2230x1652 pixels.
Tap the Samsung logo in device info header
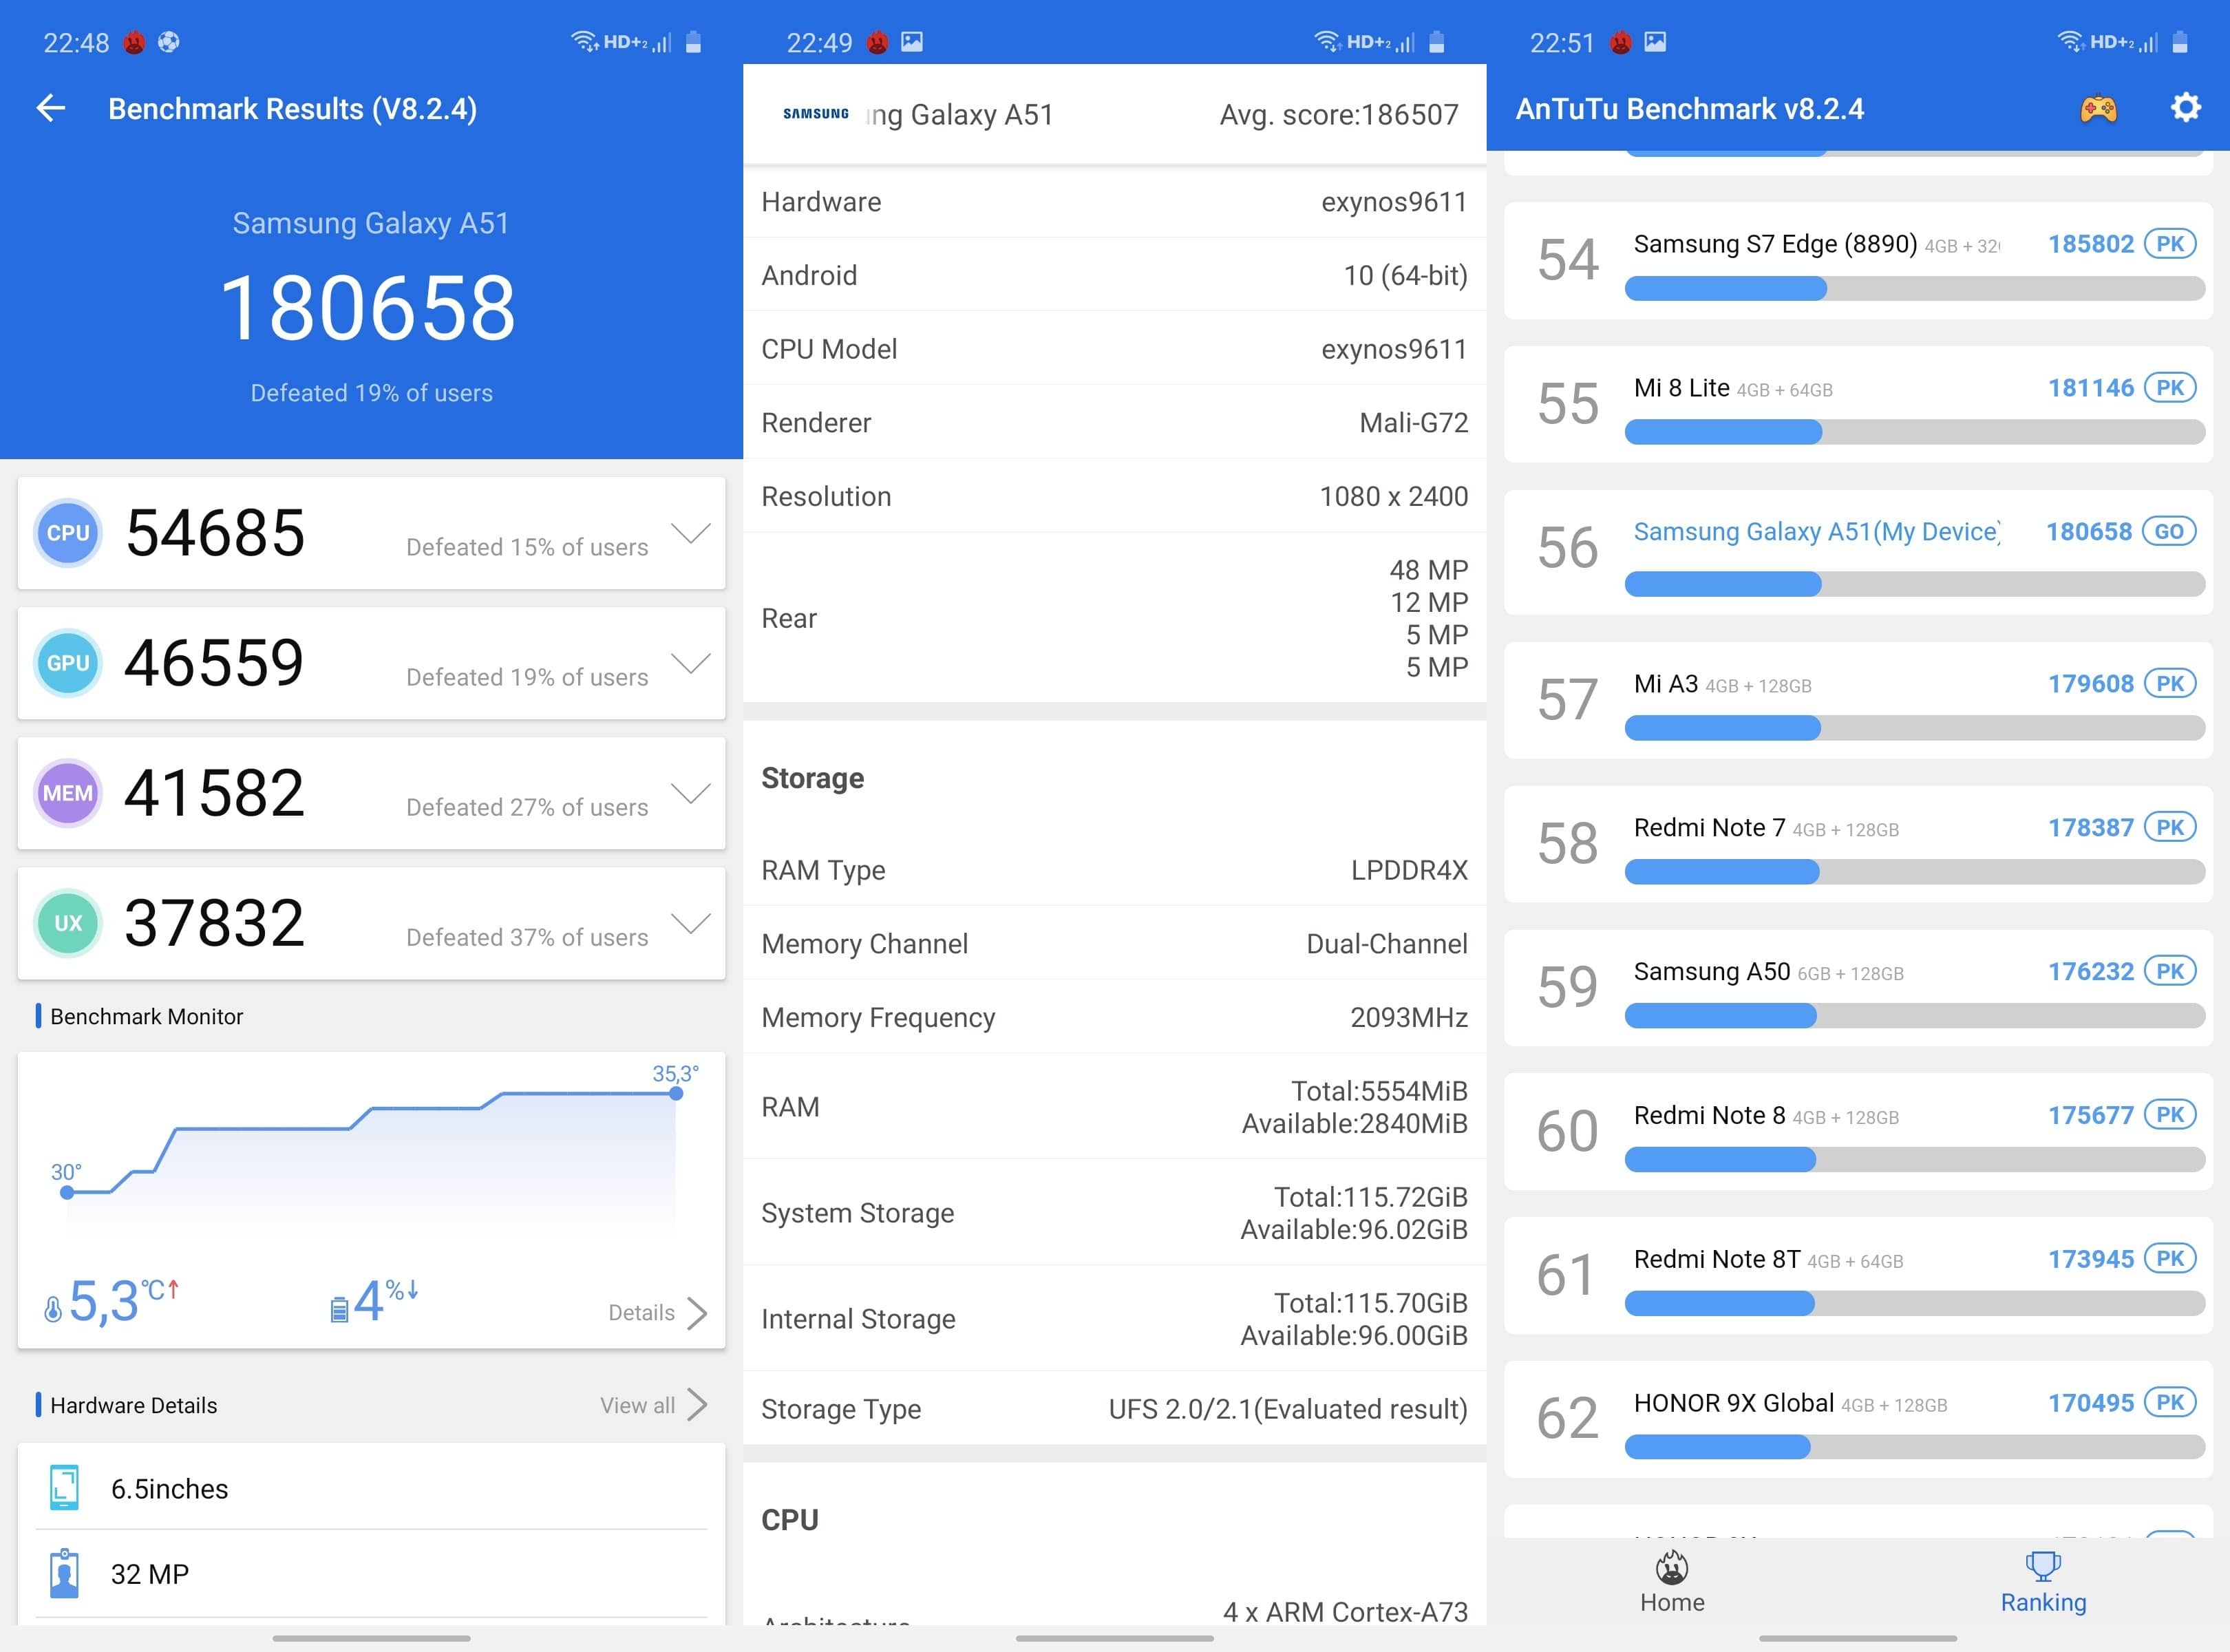point(815,114)
